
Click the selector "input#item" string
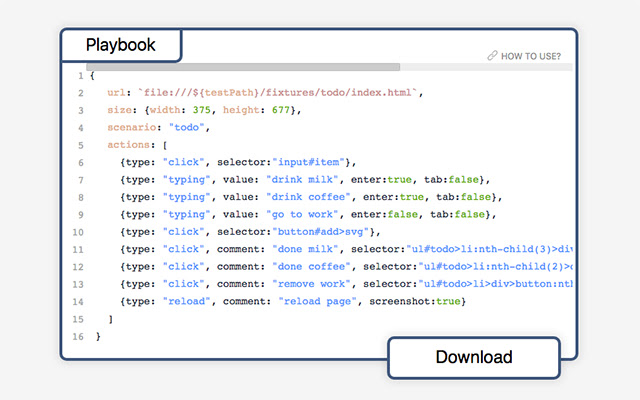point(308,162)
